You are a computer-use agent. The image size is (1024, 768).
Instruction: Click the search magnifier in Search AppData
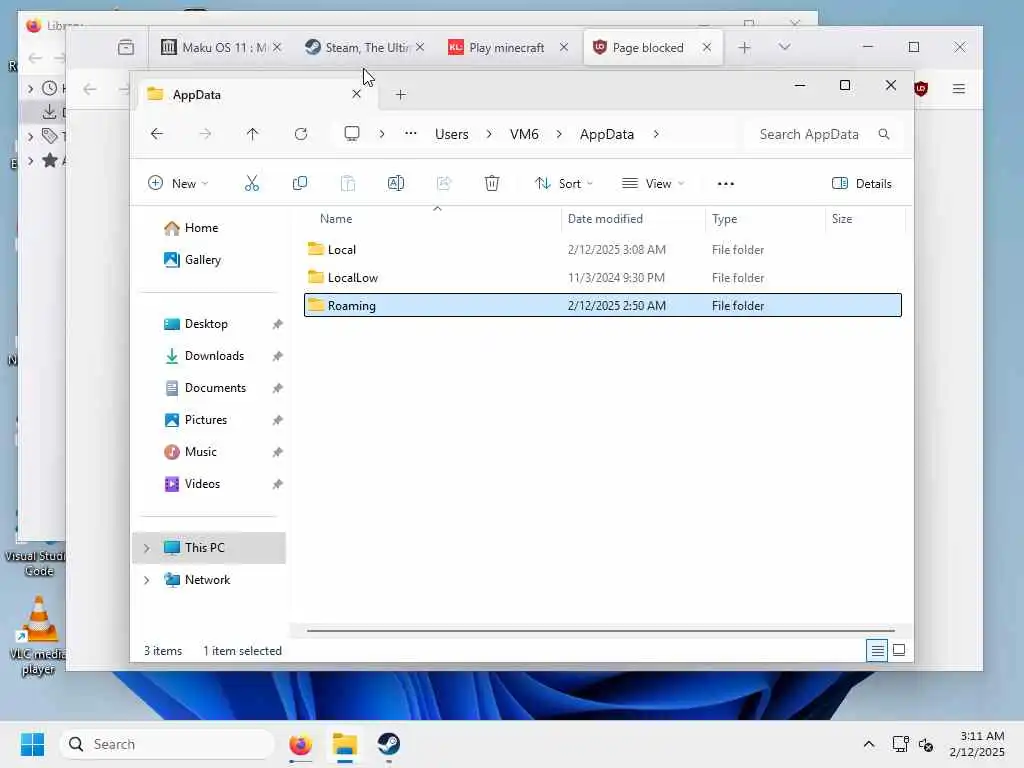[x=884, y=134]
